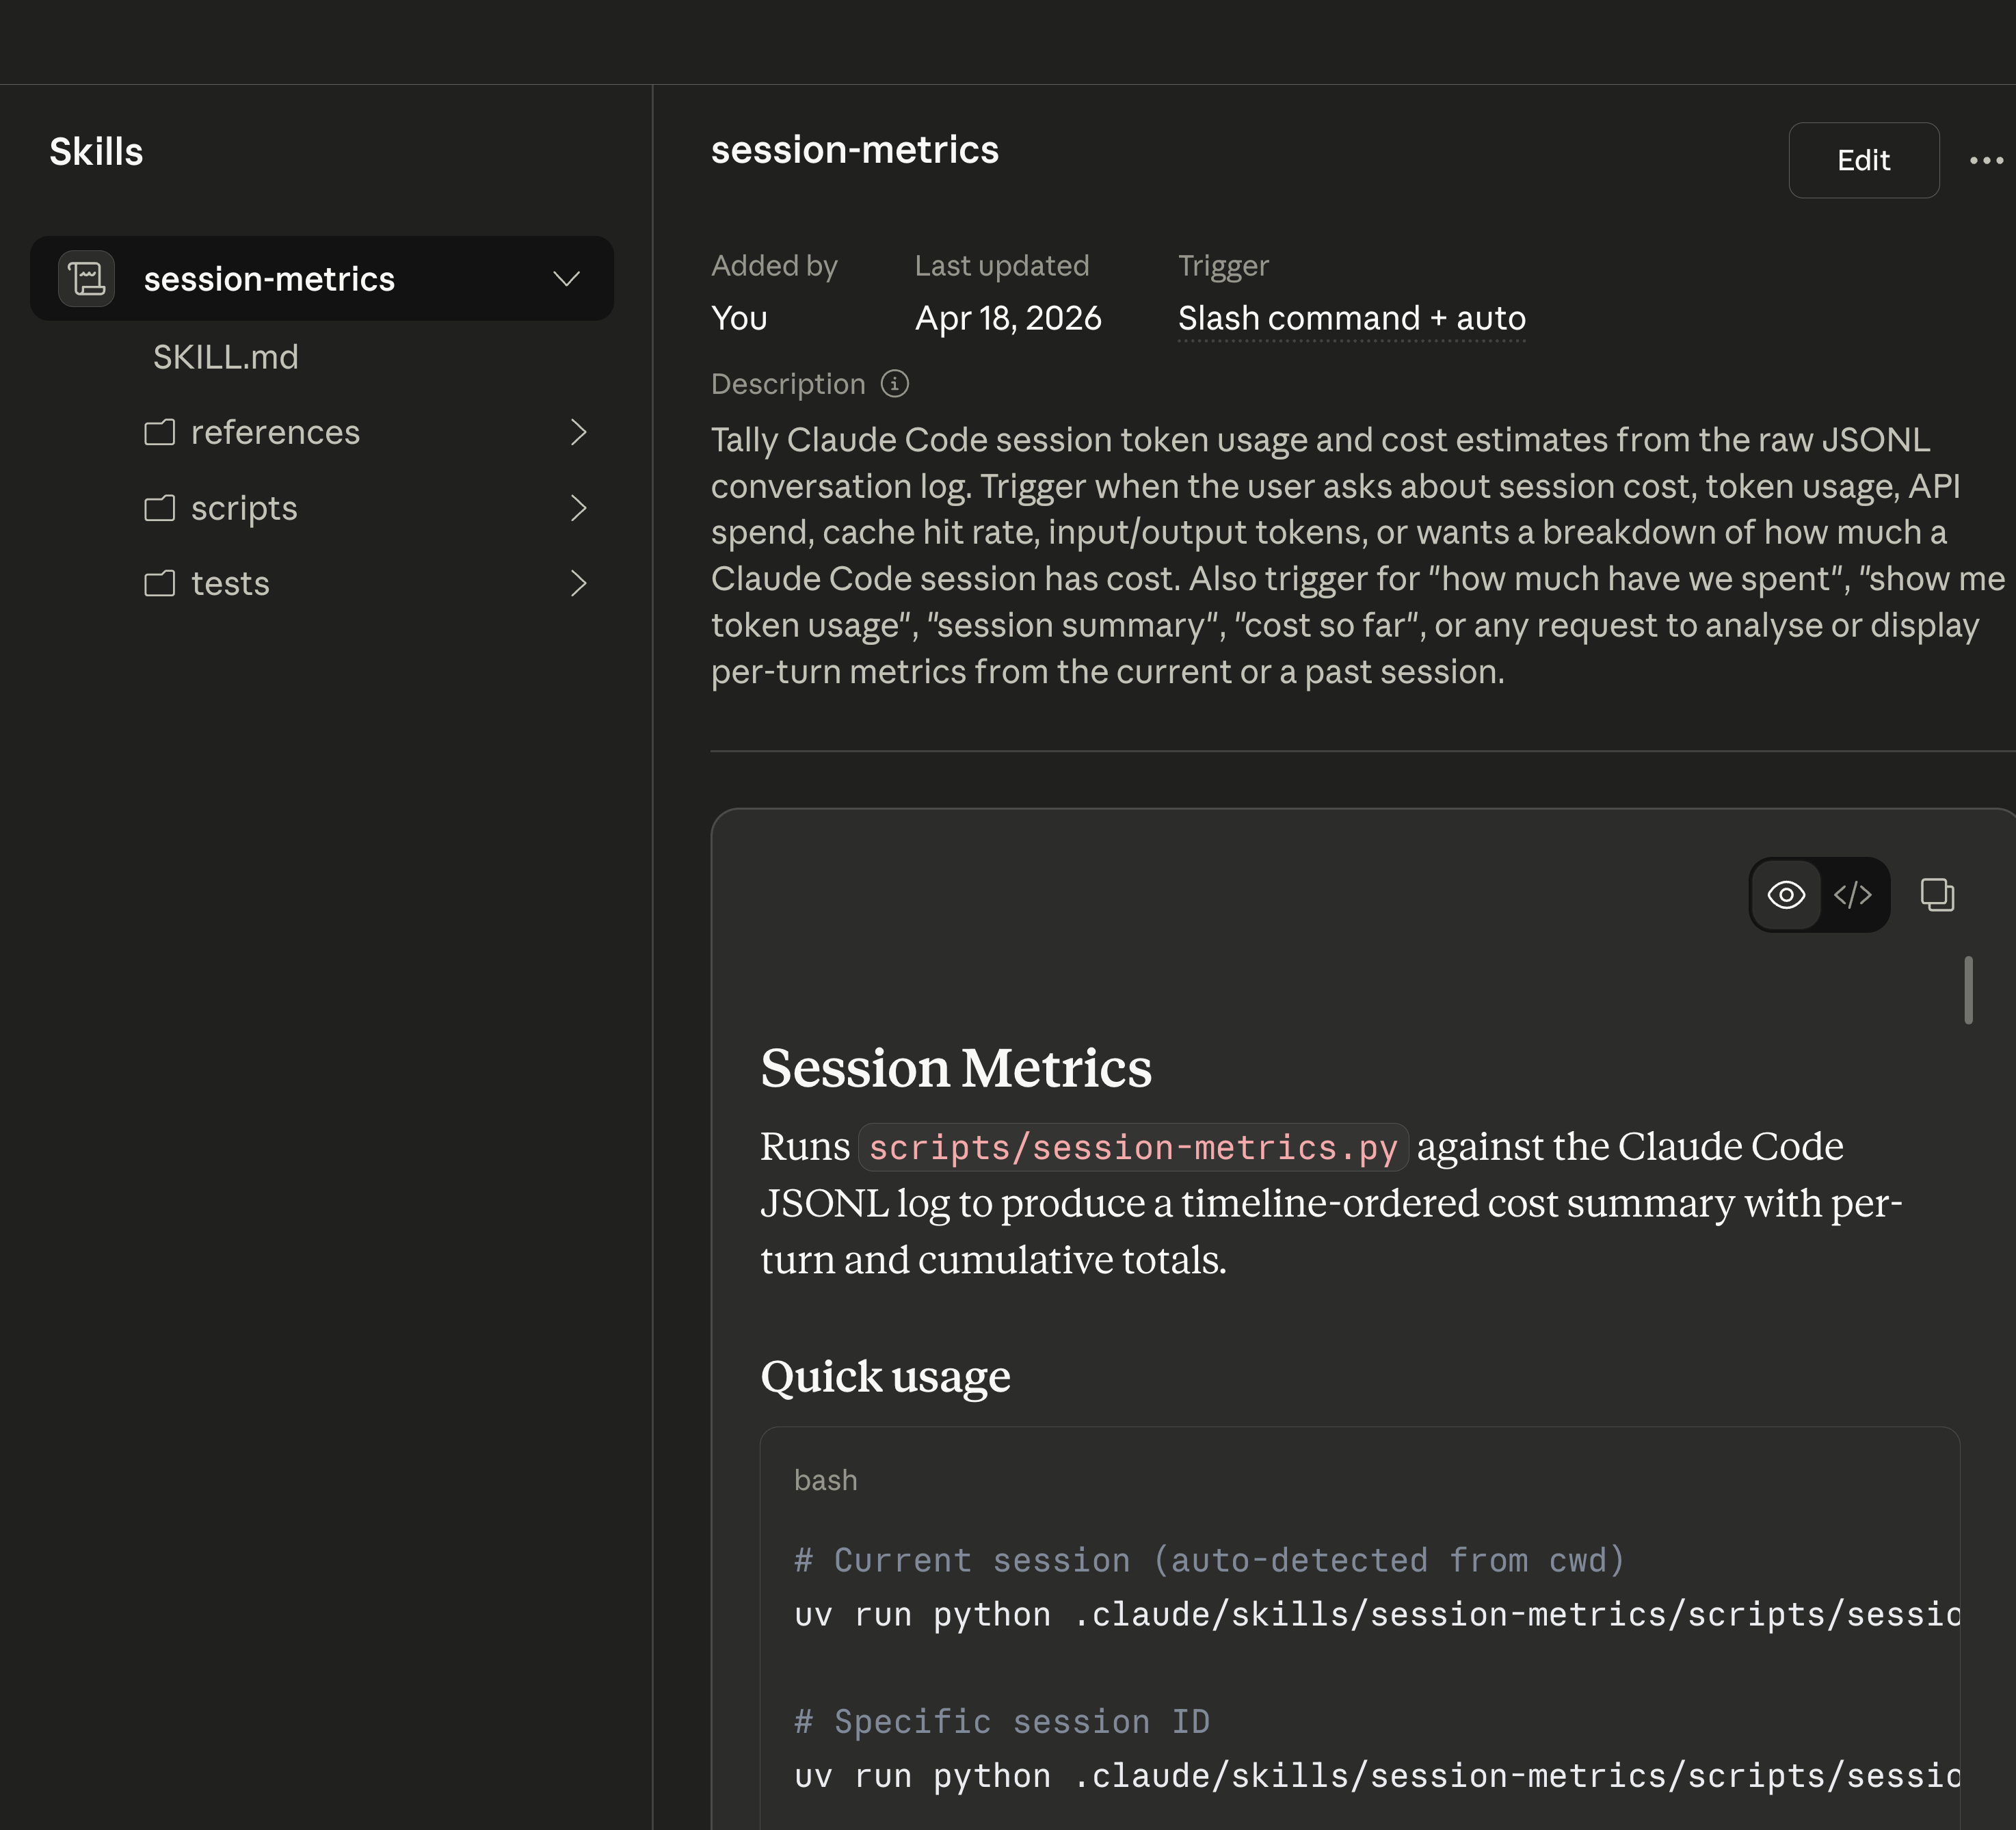Expand the scripts folder chevron
The image size is (2016, 1830).
(x=578, y=509)
